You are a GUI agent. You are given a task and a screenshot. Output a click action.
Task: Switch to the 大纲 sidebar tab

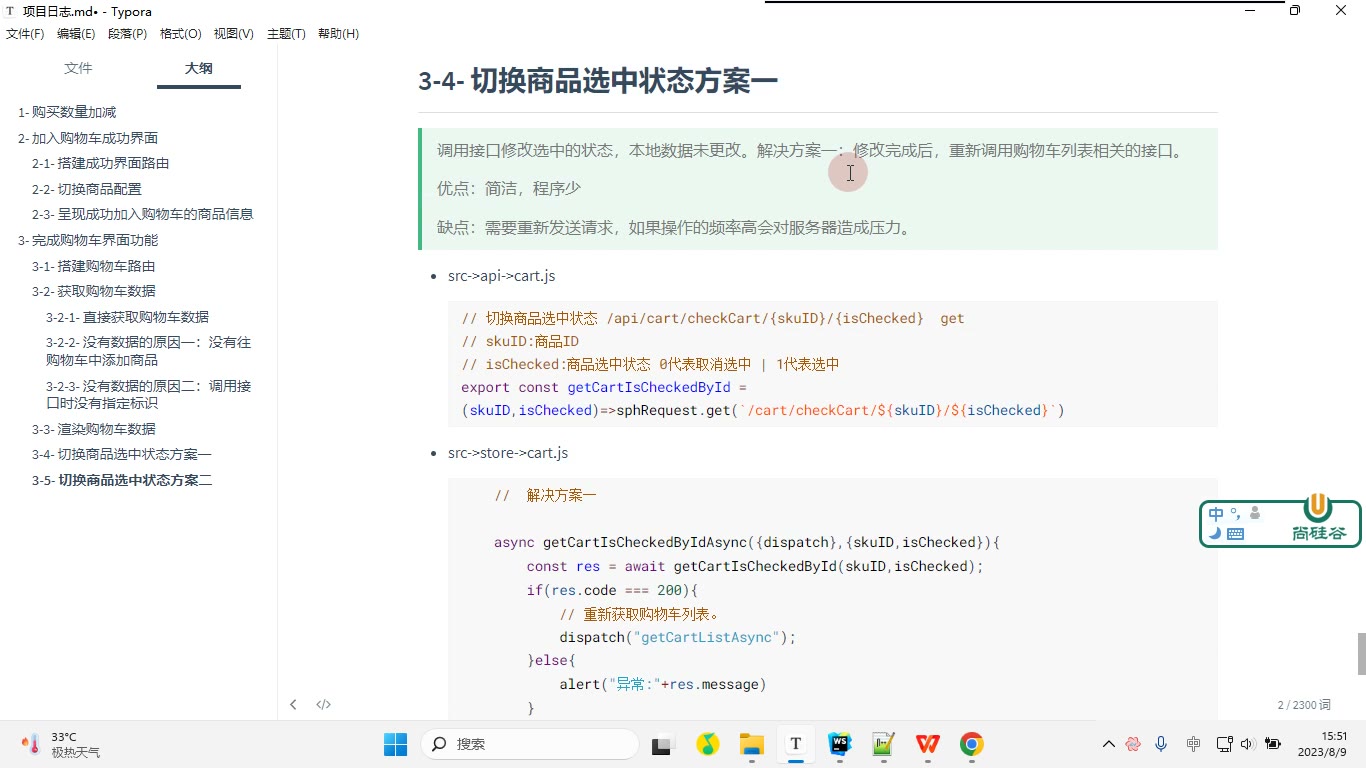pos(199,68)
